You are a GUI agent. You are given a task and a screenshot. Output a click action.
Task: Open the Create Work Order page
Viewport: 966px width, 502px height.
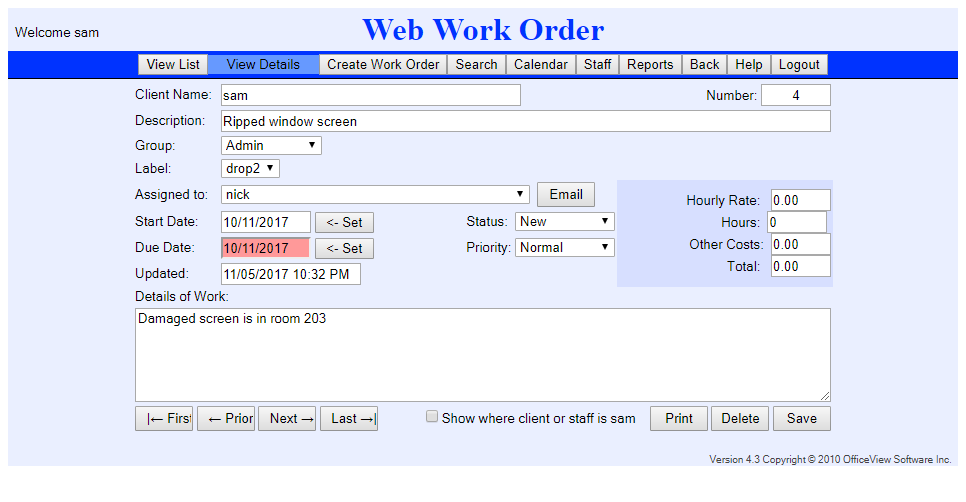pyautogui.click(x=383, y=64)
